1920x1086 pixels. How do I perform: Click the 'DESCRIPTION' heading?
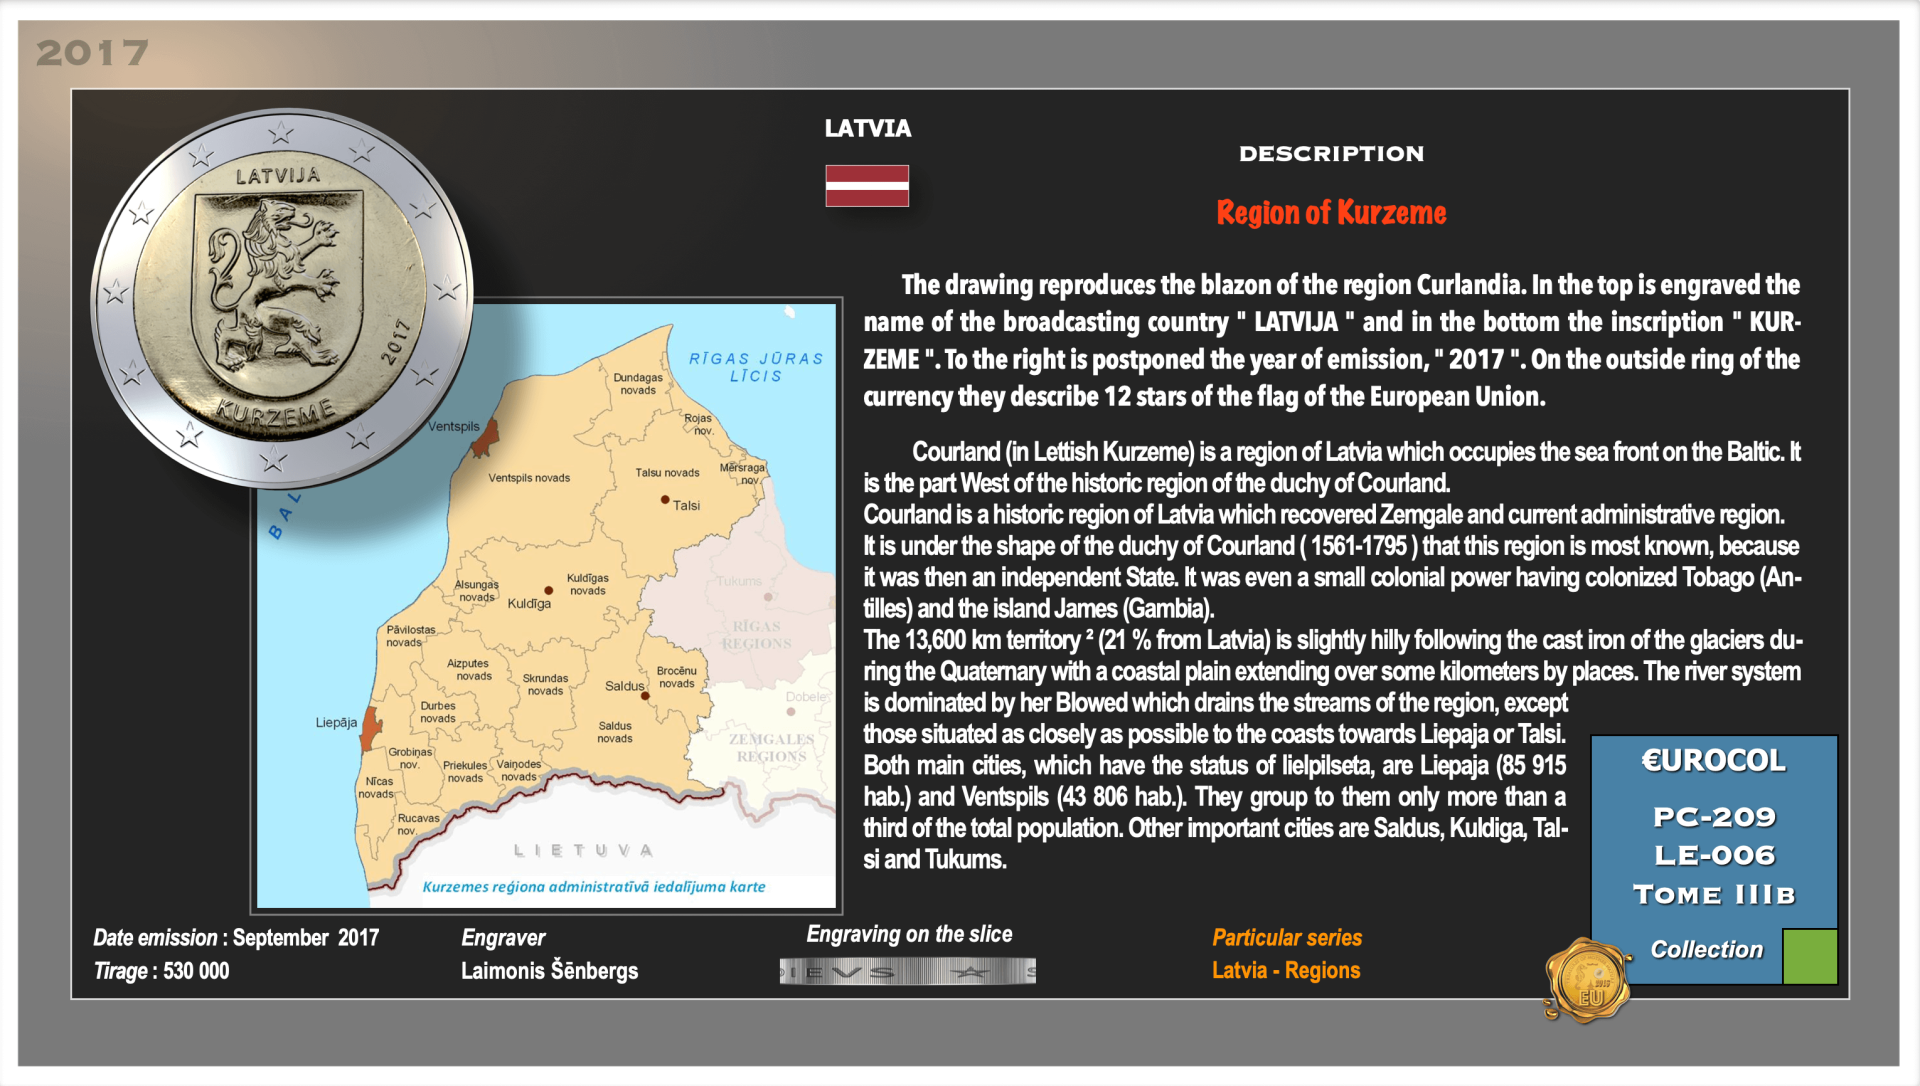click(x=1331, y=154)
